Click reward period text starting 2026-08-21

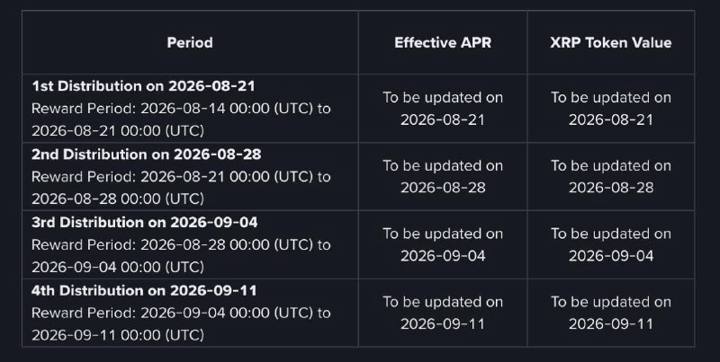pyautogui.click(x=181, y=188)
